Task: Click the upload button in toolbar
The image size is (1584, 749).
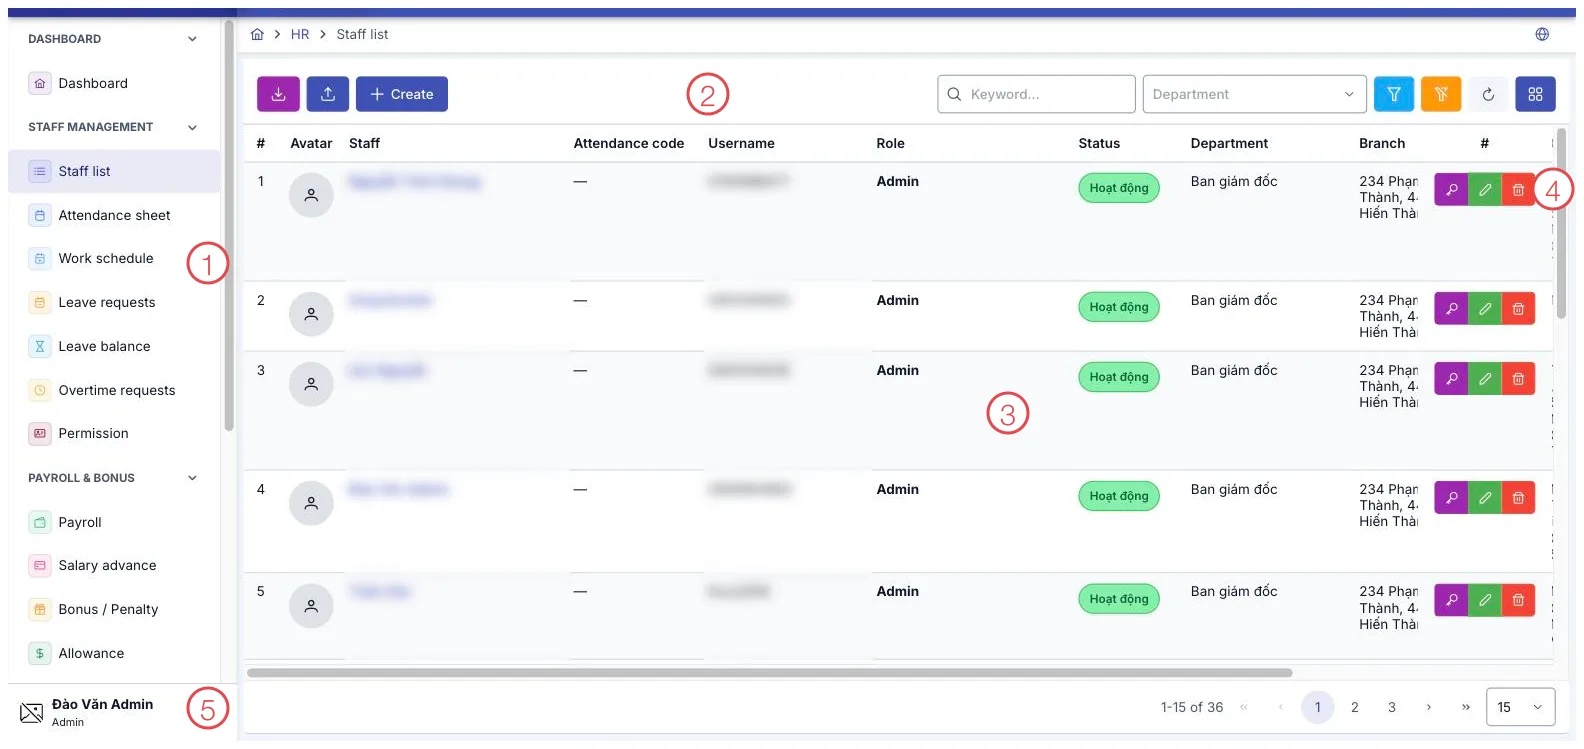Action: [x=328, y=94]
